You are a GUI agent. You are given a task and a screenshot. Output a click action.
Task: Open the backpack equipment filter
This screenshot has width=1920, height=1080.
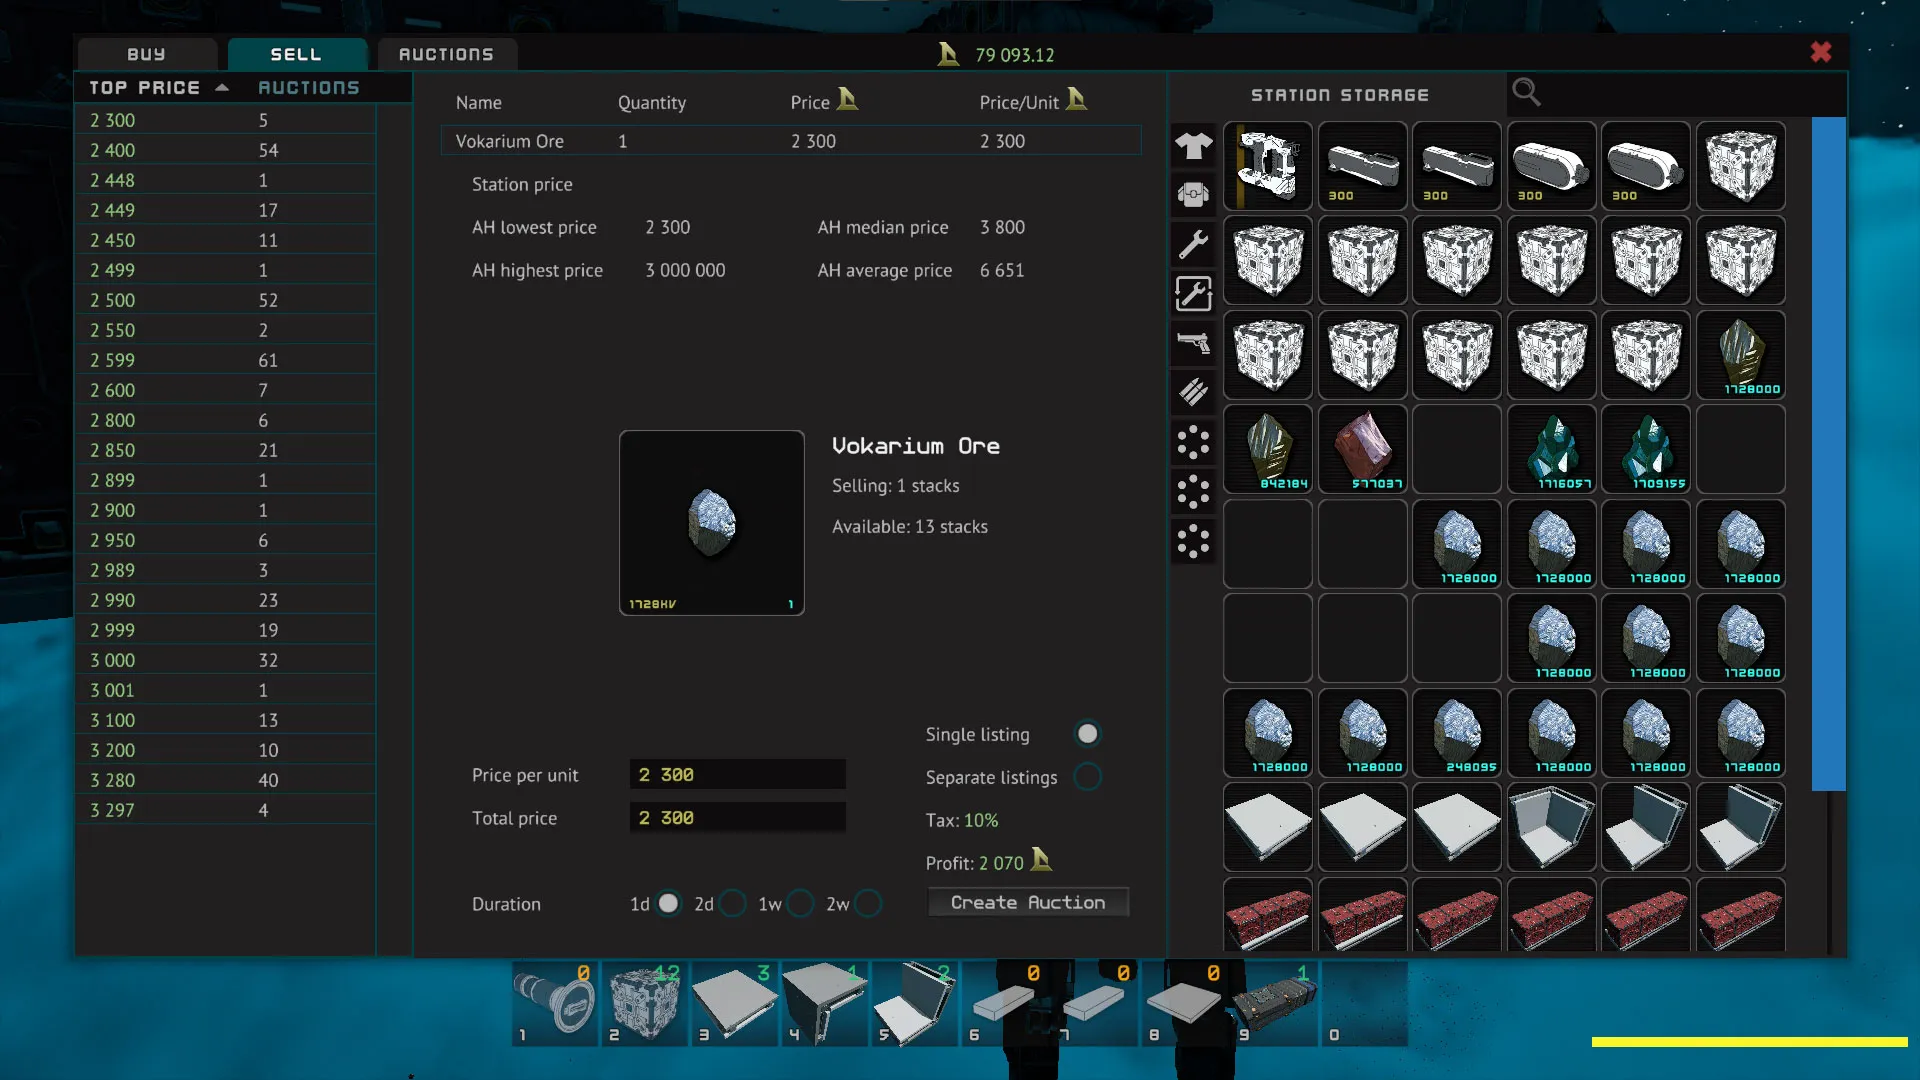[x=1193, y=194]
